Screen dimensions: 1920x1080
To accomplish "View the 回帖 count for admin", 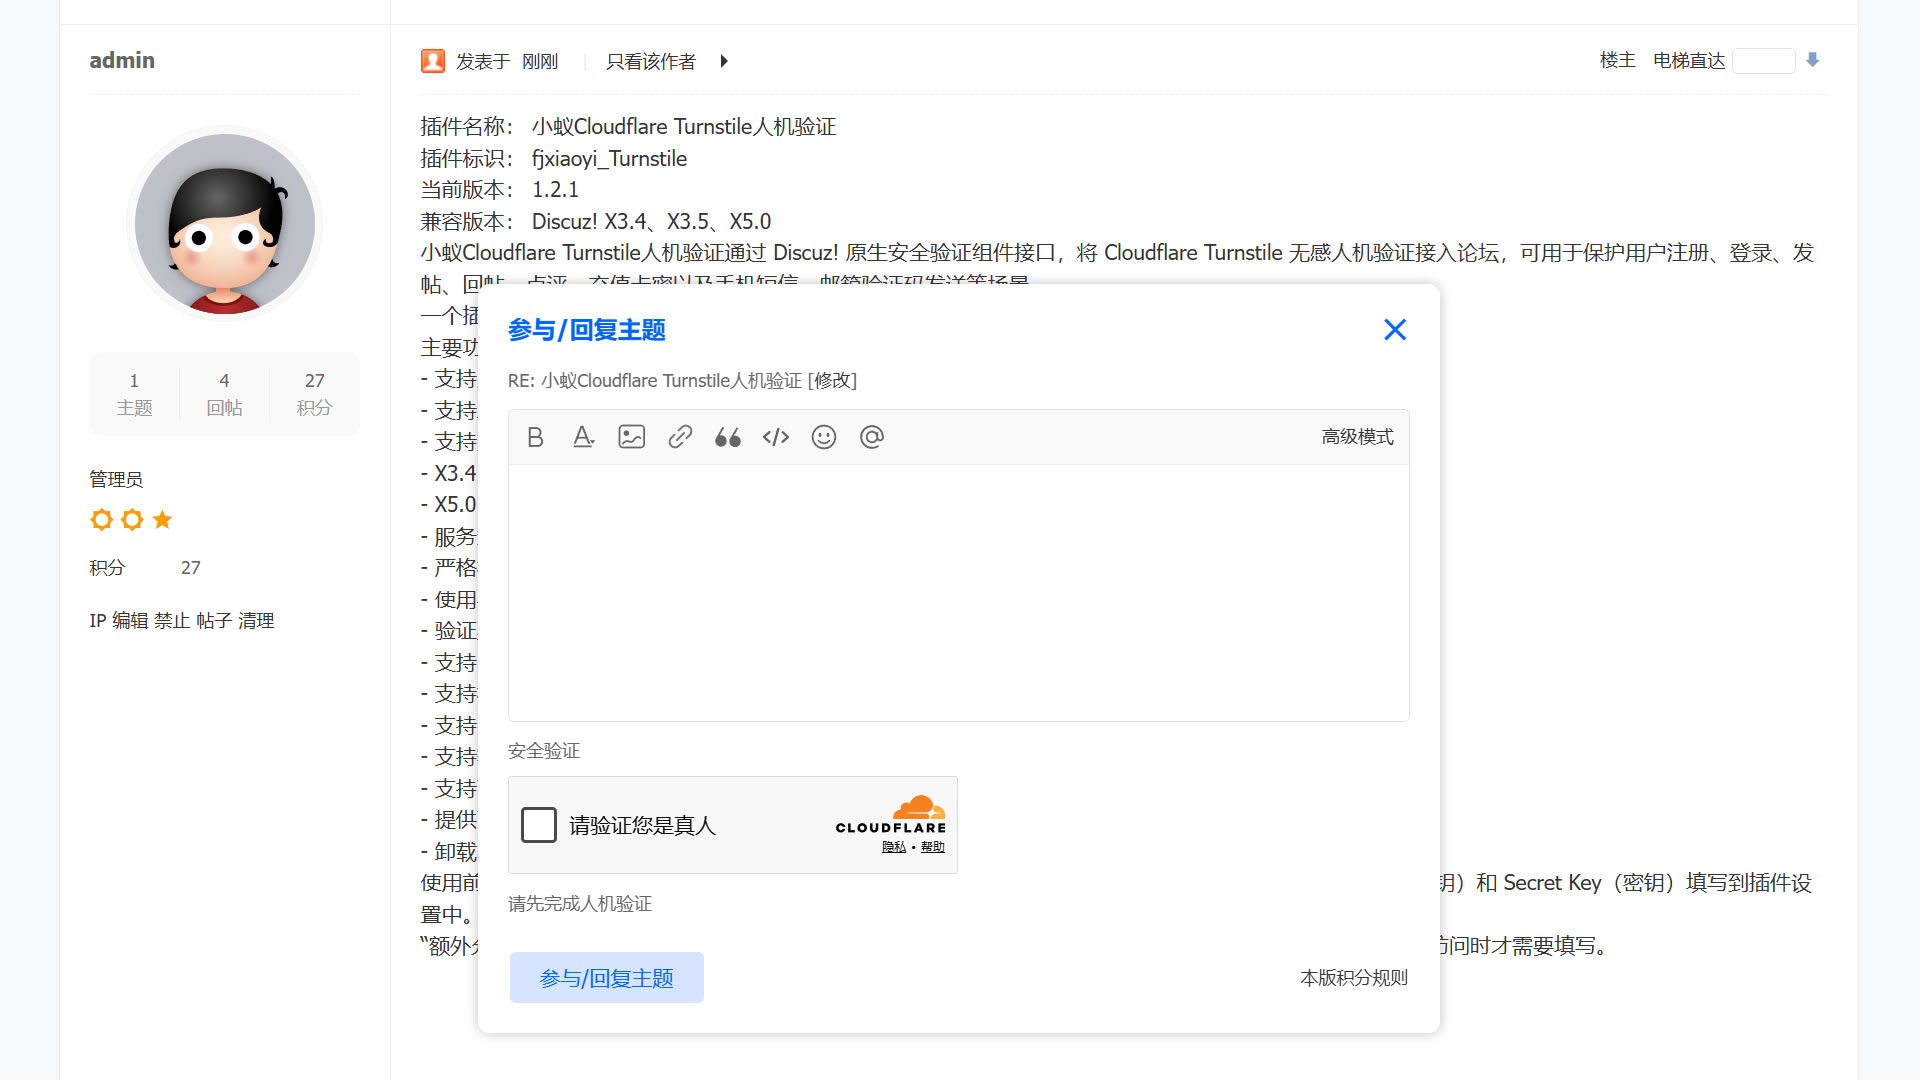I will (224, 394).
